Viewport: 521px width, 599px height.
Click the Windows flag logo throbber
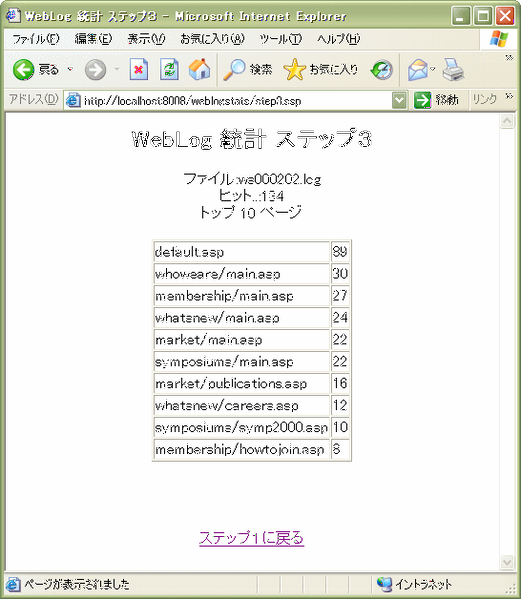[x=500, y=39]
